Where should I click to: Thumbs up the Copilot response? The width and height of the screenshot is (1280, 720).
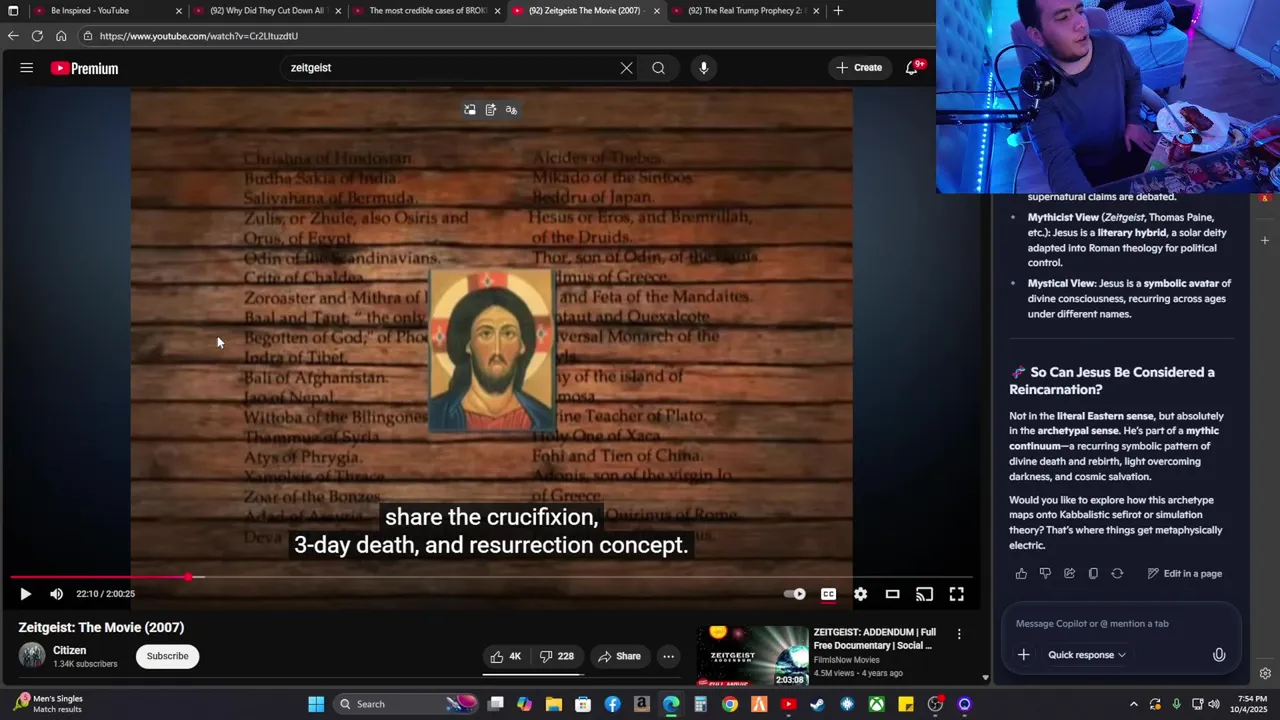pos(1021,574)
